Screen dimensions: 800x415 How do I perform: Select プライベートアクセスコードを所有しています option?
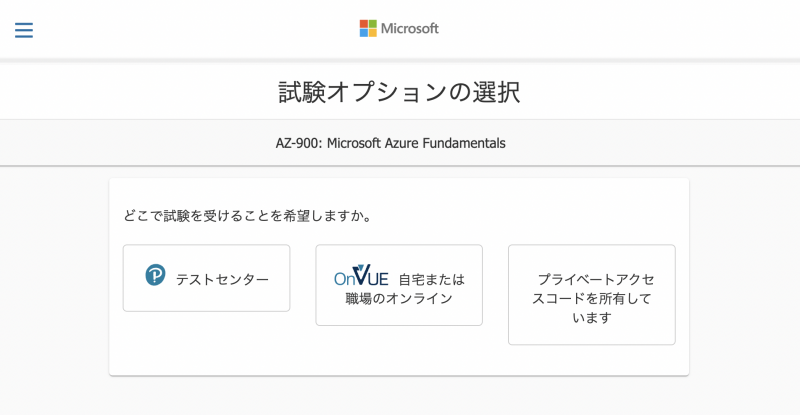591,295
